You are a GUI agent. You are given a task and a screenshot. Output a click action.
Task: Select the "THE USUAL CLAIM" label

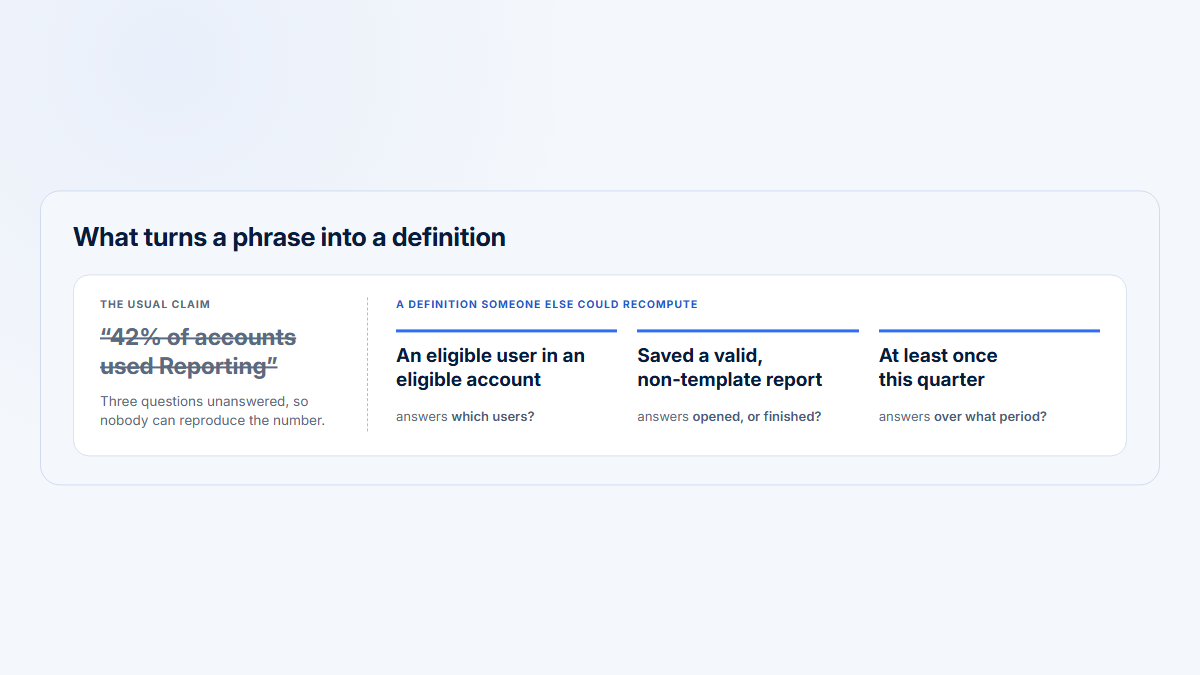(x=155, y=304)
